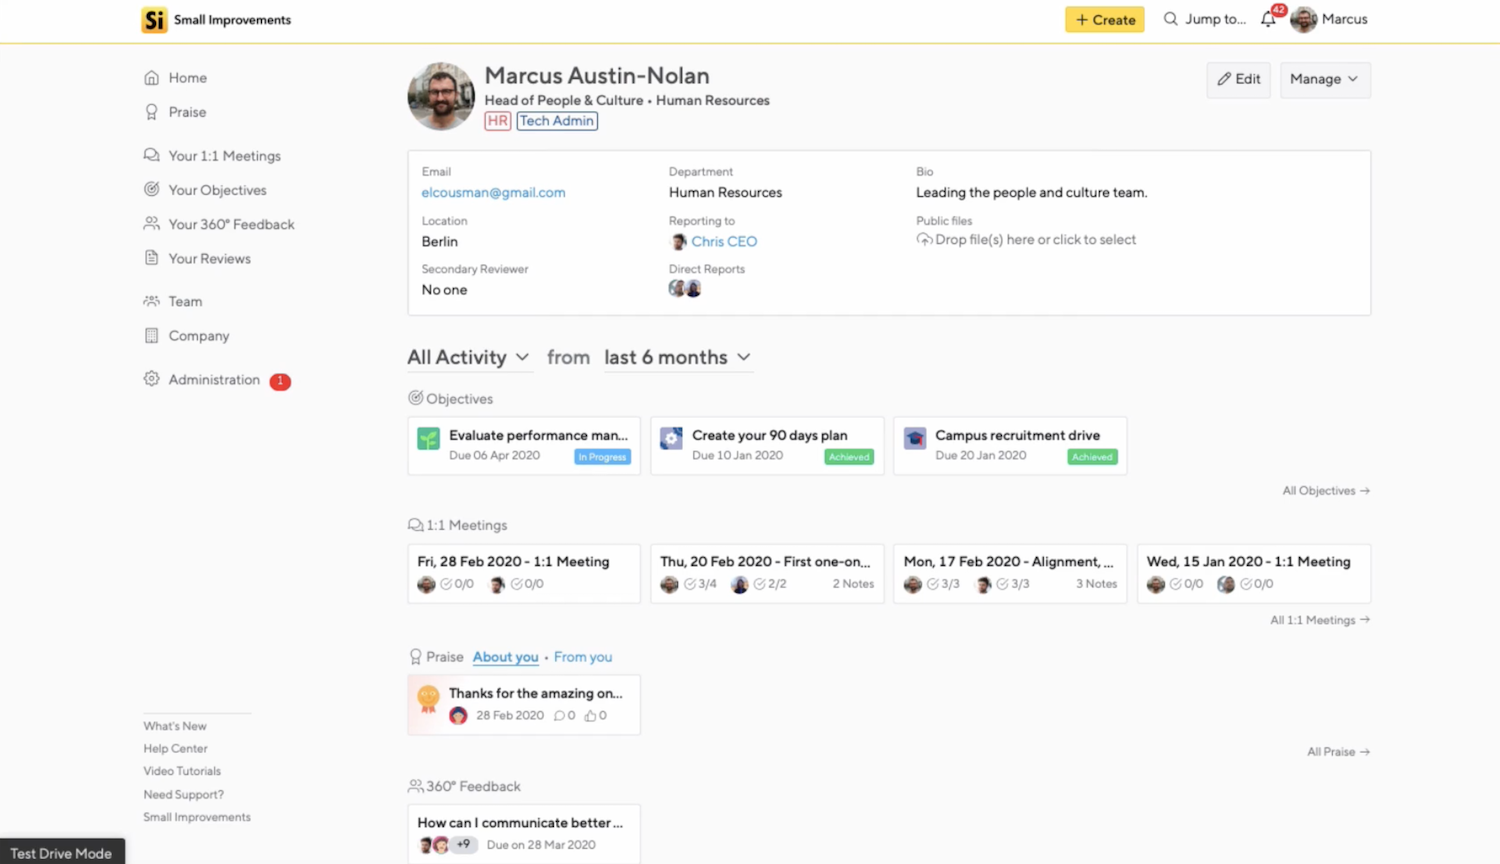Image resolution: width=1500 pixels, height=864 pixels.
Task: Open Your 1:1 Meetings speech bubble icon
Action: point(151,155)
